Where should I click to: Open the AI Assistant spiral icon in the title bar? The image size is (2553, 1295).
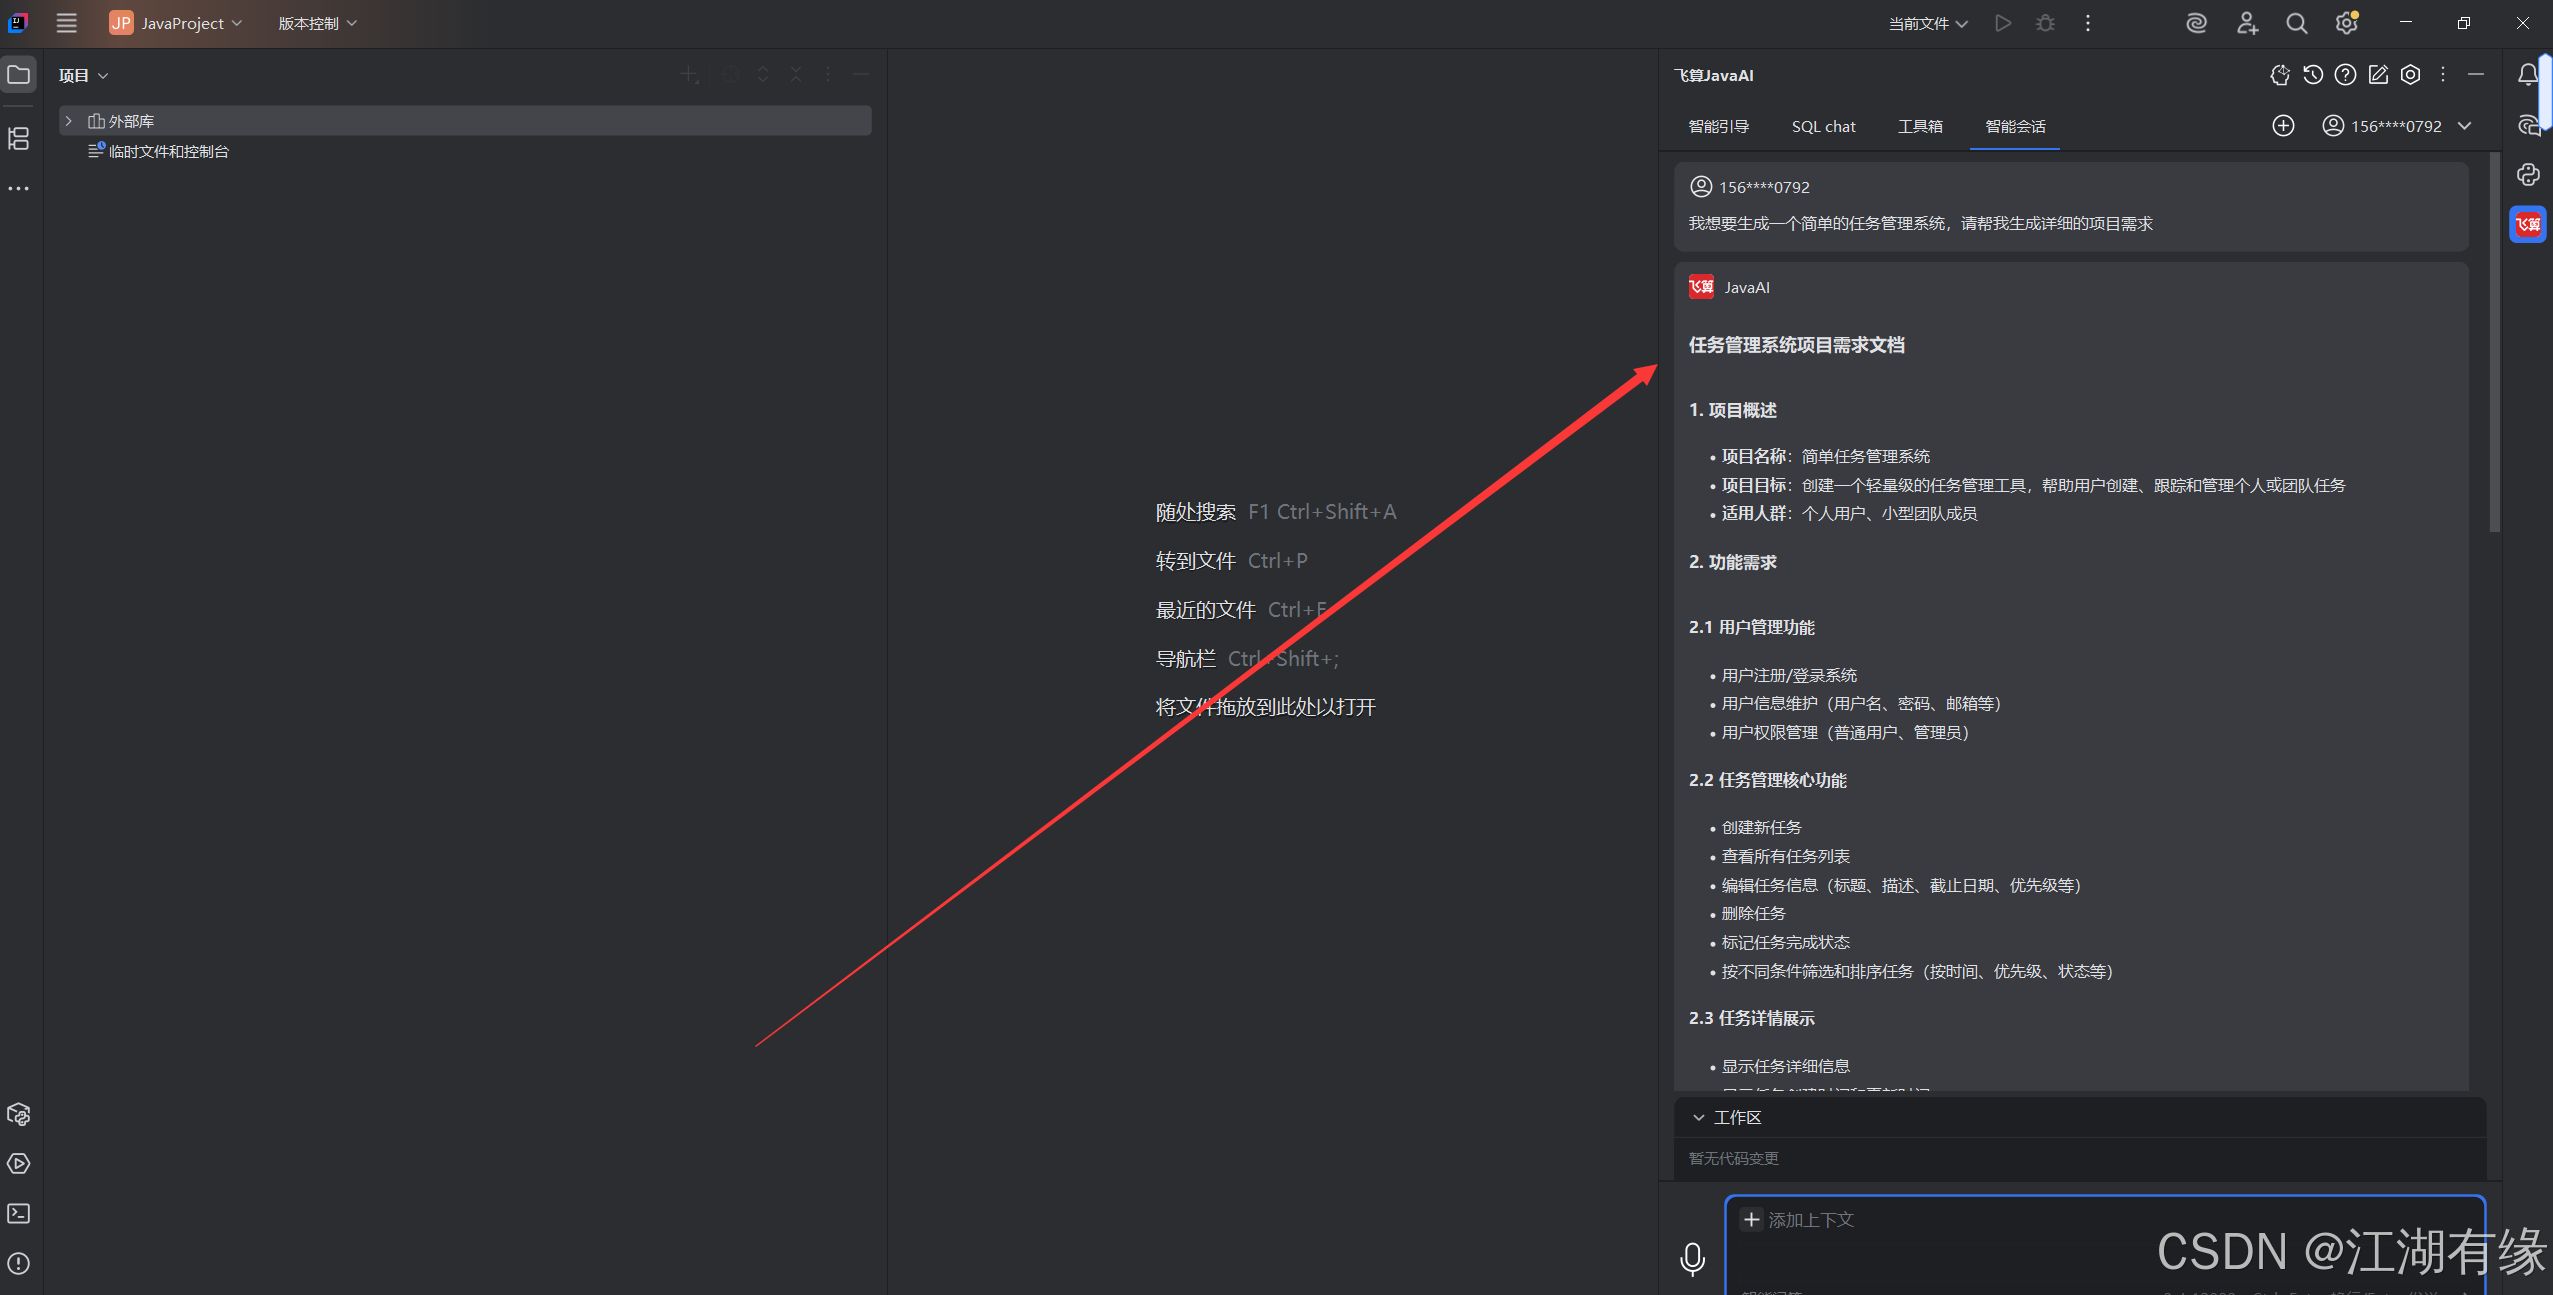(x=2196, y=23)
